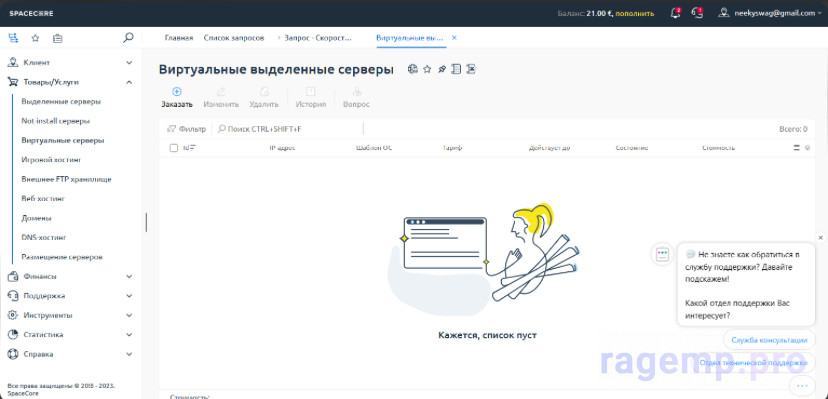Open notifications bell icon

(675, 14)
